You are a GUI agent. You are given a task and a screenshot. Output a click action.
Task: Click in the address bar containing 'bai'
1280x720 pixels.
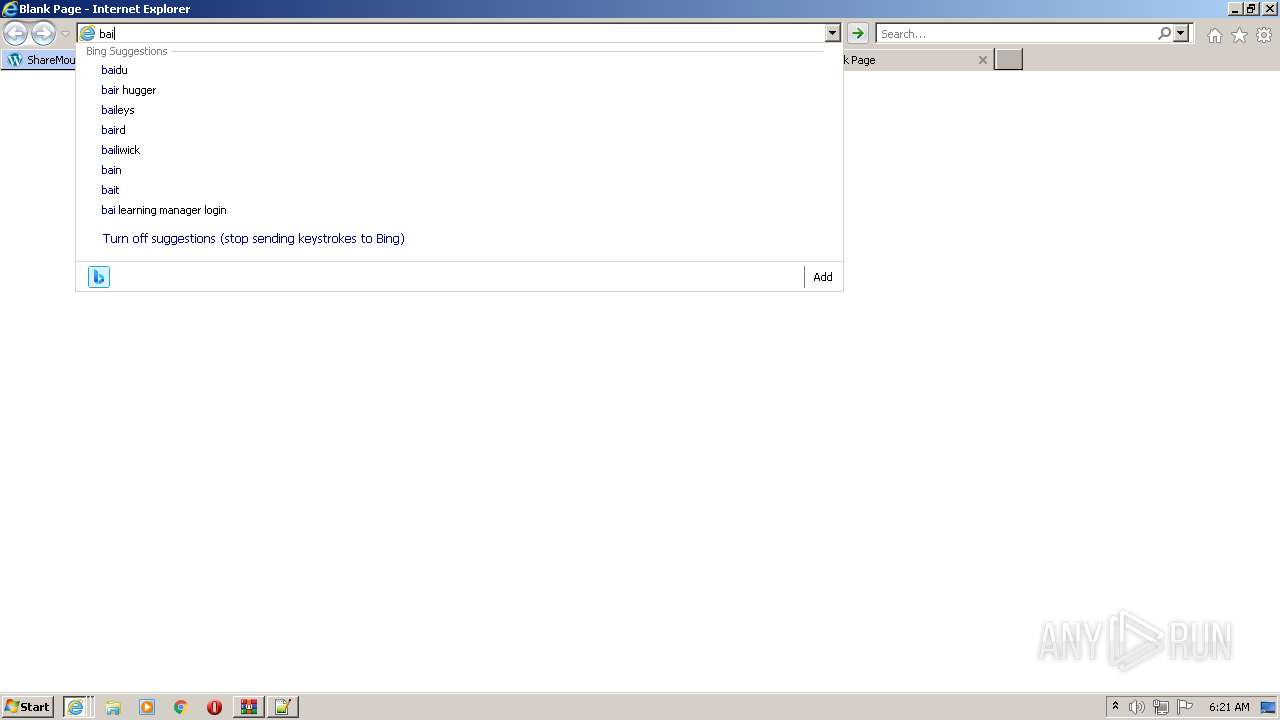[460, 34]
